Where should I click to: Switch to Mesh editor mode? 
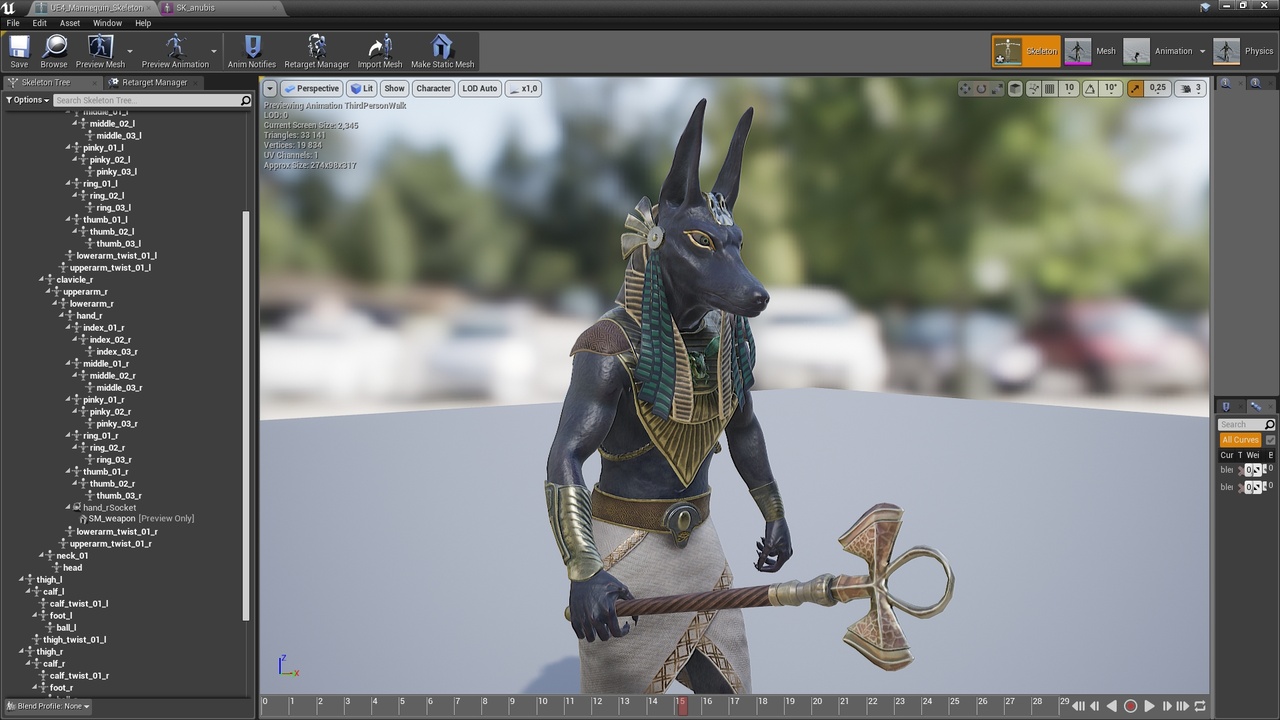click(x=1090, y=51)
